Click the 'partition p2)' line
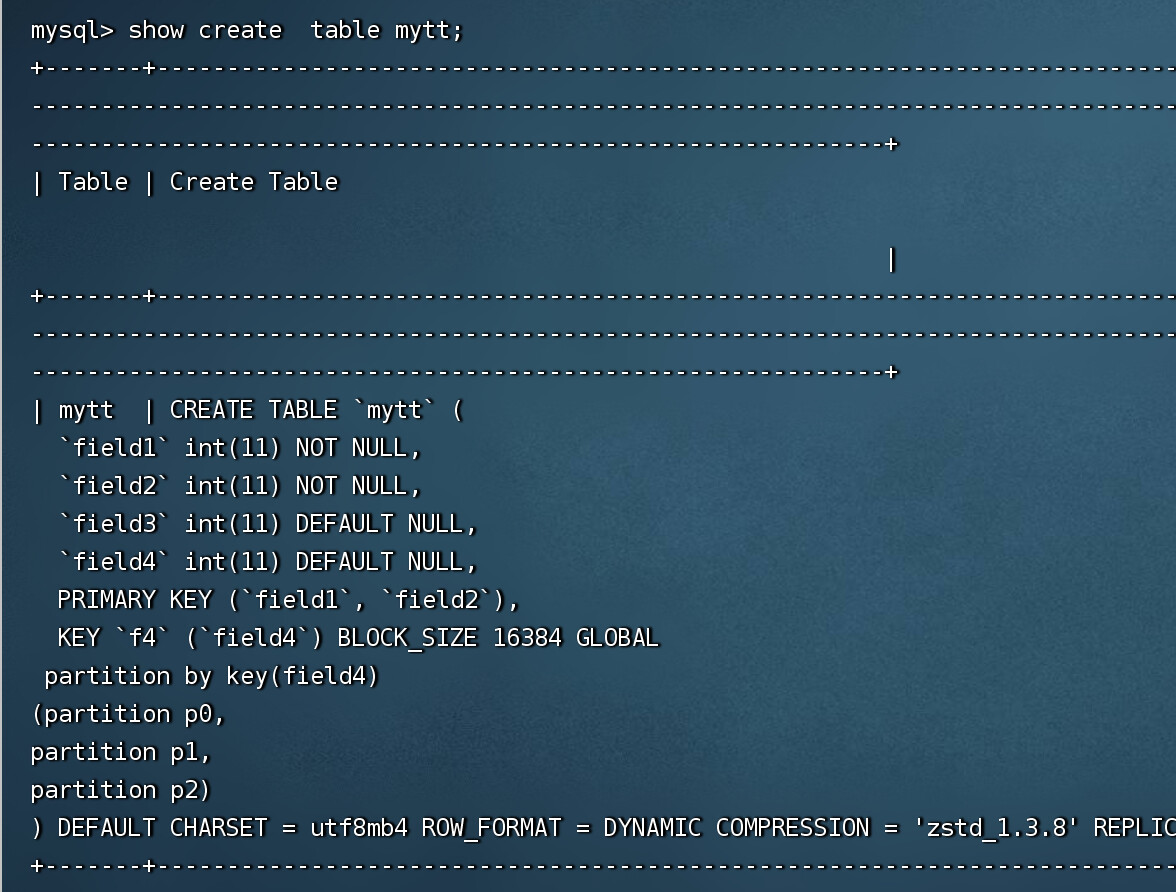 pos(121,791)
